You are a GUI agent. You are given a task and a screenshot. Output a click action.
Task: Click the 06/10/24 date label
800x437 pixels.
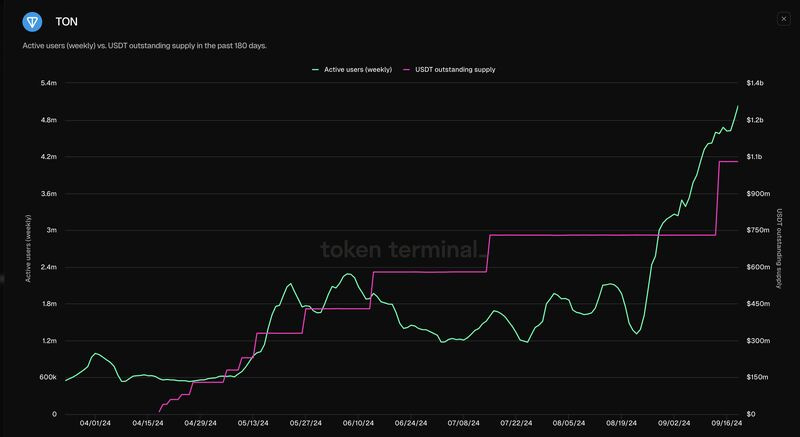[x=359, y=424]
